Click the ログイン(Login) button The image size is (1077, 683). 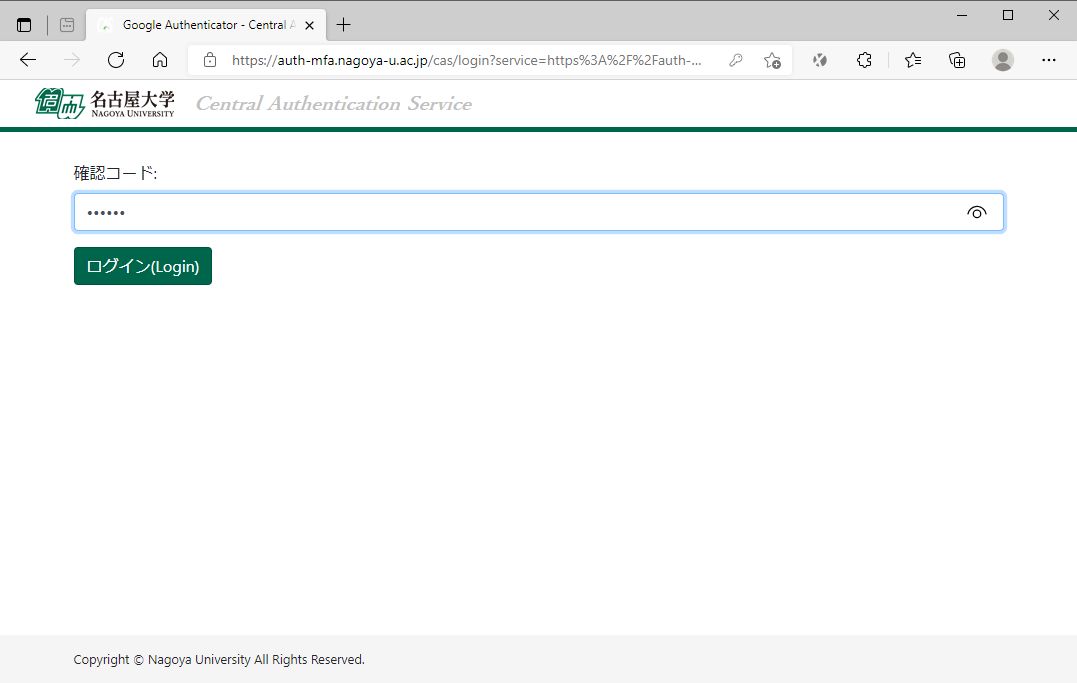(x=142, y=266)
